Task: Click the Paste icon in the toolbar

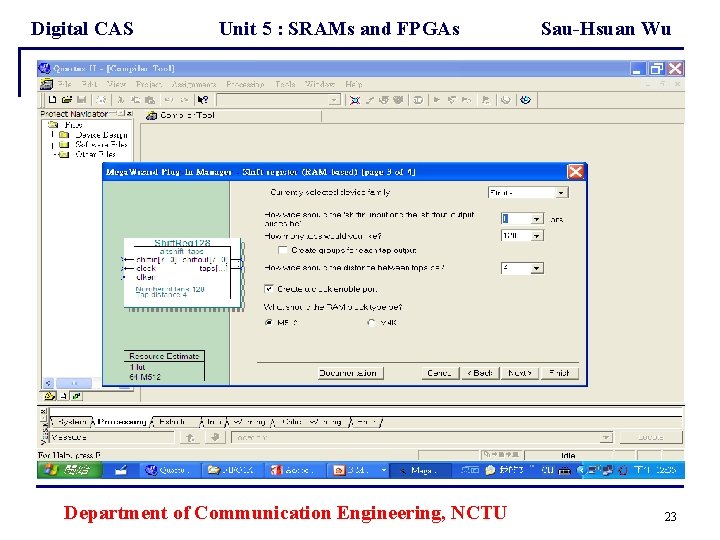Action: click(x=150, y=100)
